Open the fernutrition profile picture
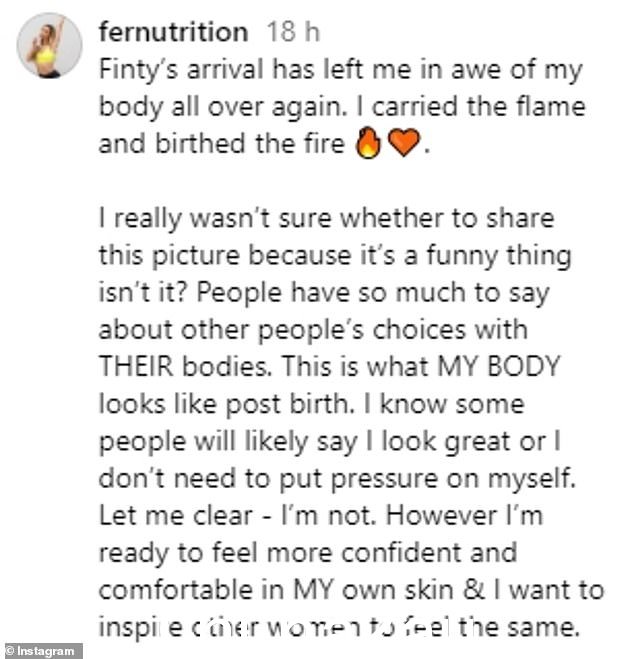The height and width of the screenshot is (659, 634). [x=49, y=45]
